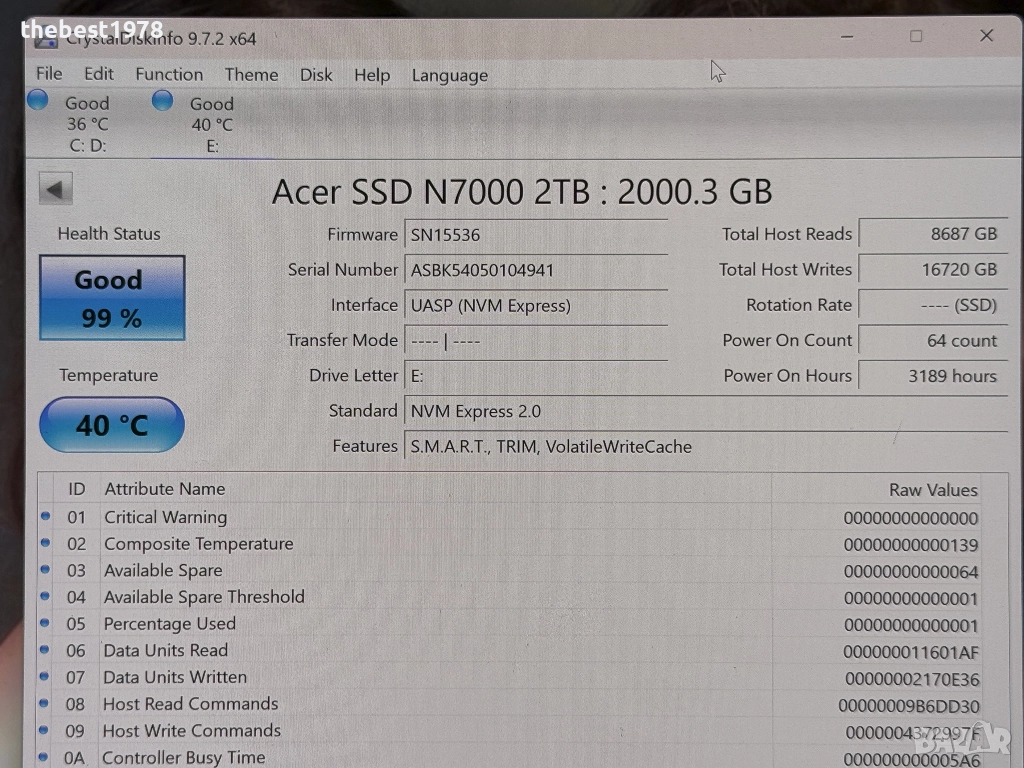
Task: Open the Edit menu
Action: click(98, 74)
